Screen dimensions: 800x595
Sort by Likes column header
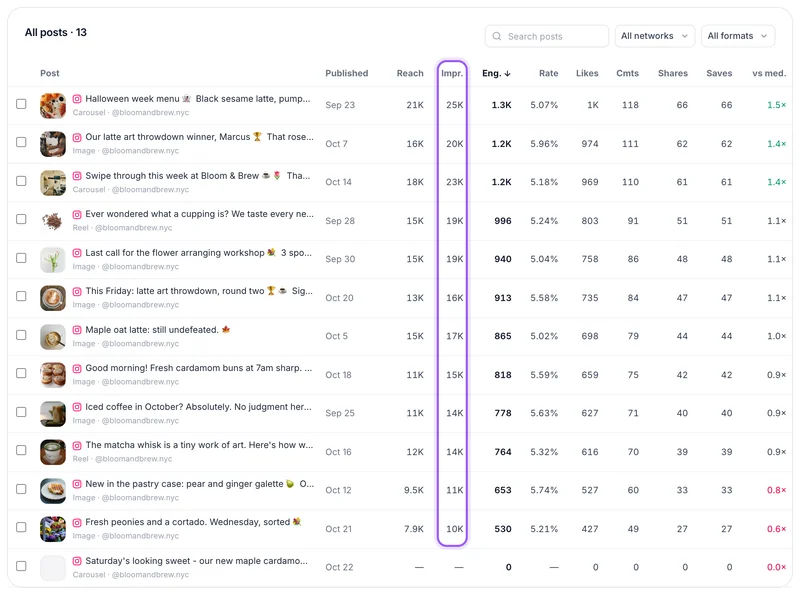tap(587, 73)
